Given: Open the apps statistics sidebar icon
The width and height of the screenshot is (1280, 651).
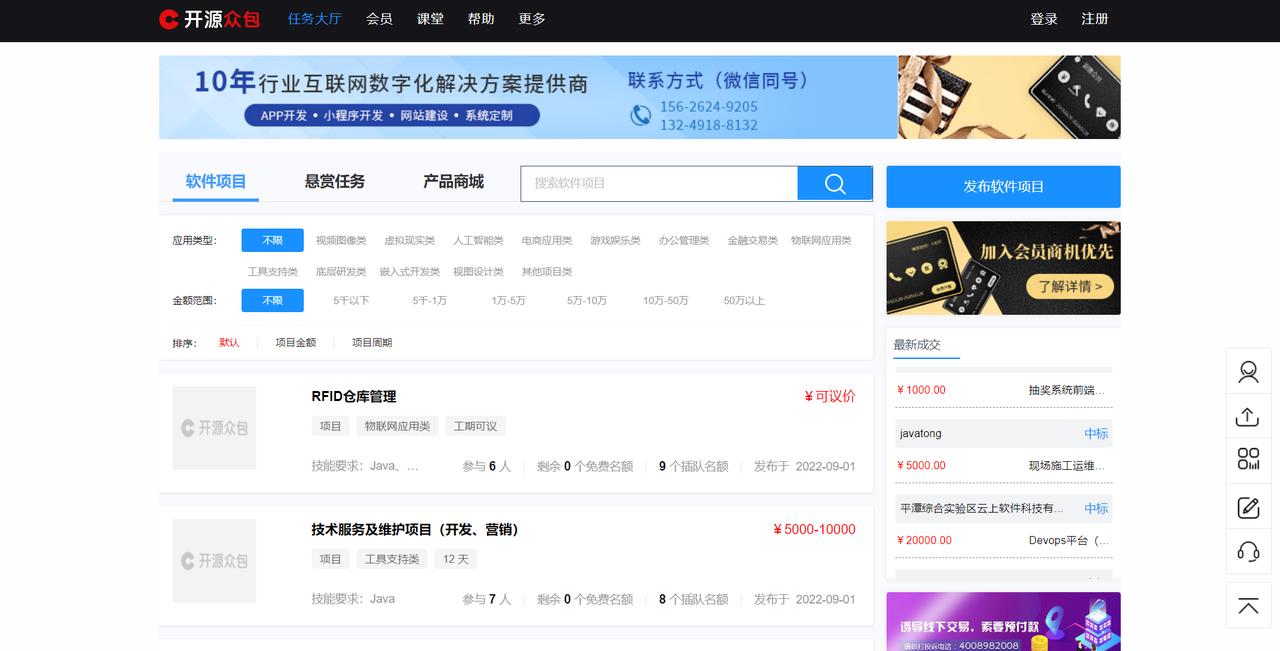Looking at the screenshot, I should [1248, 459].
